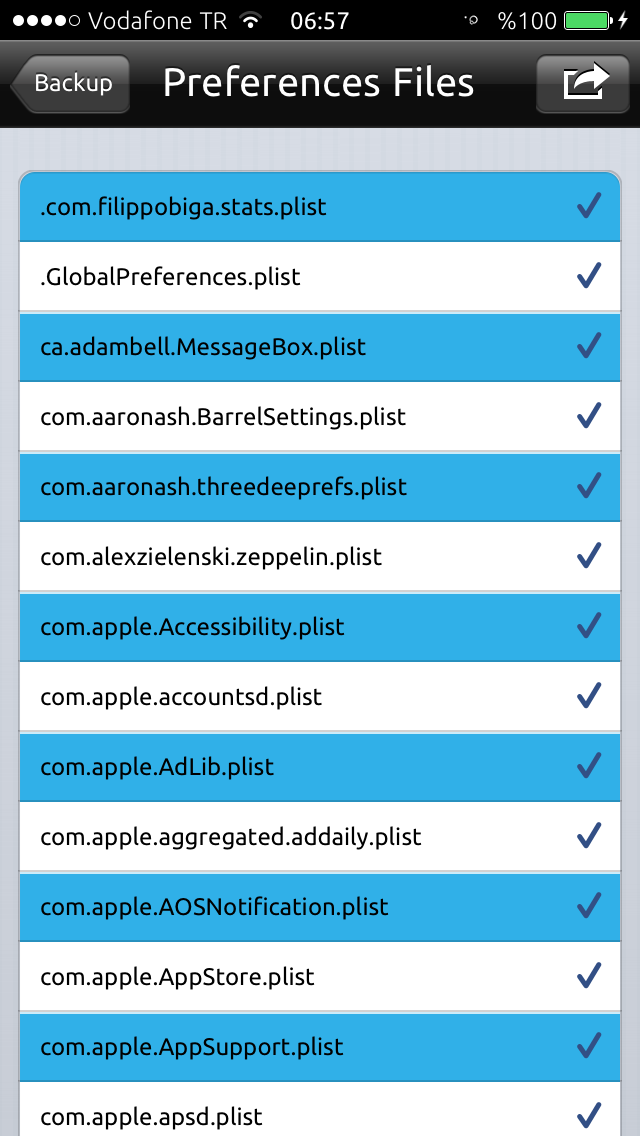Toggle com.apple.AdLib.plist checkmark
640x1136 pixels.
click(x=589, y=767)
